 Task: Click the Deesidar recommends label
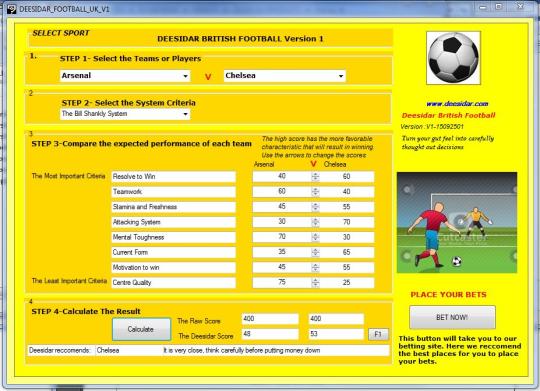60,351
